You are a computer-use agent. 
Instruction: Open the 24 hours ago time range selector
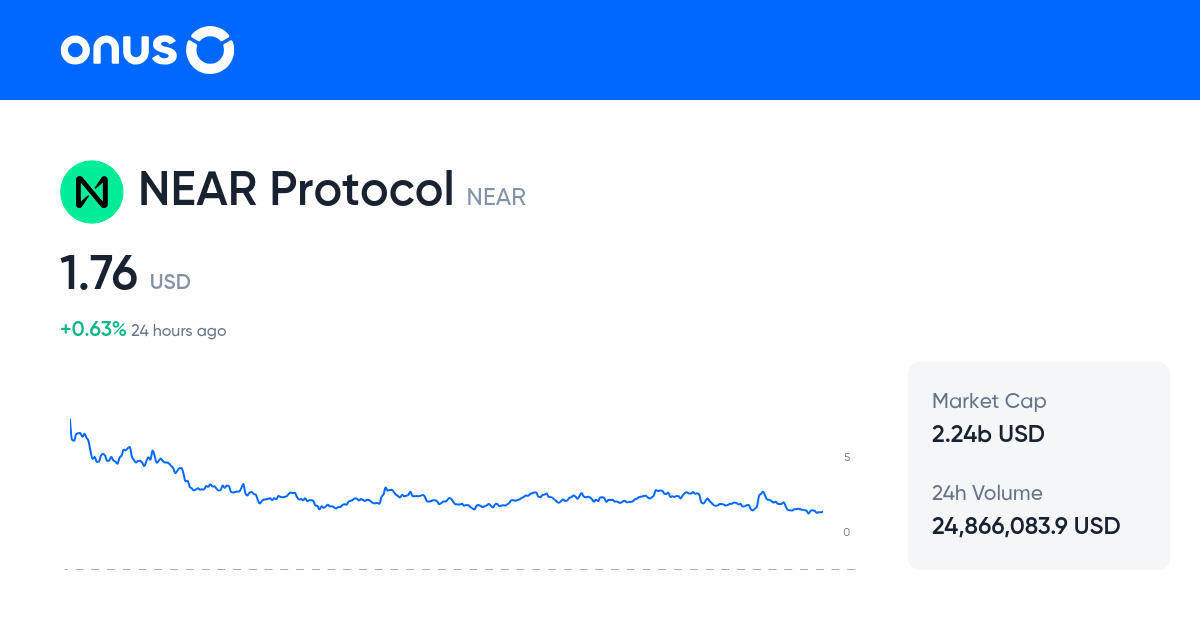[x=179, y=330]
